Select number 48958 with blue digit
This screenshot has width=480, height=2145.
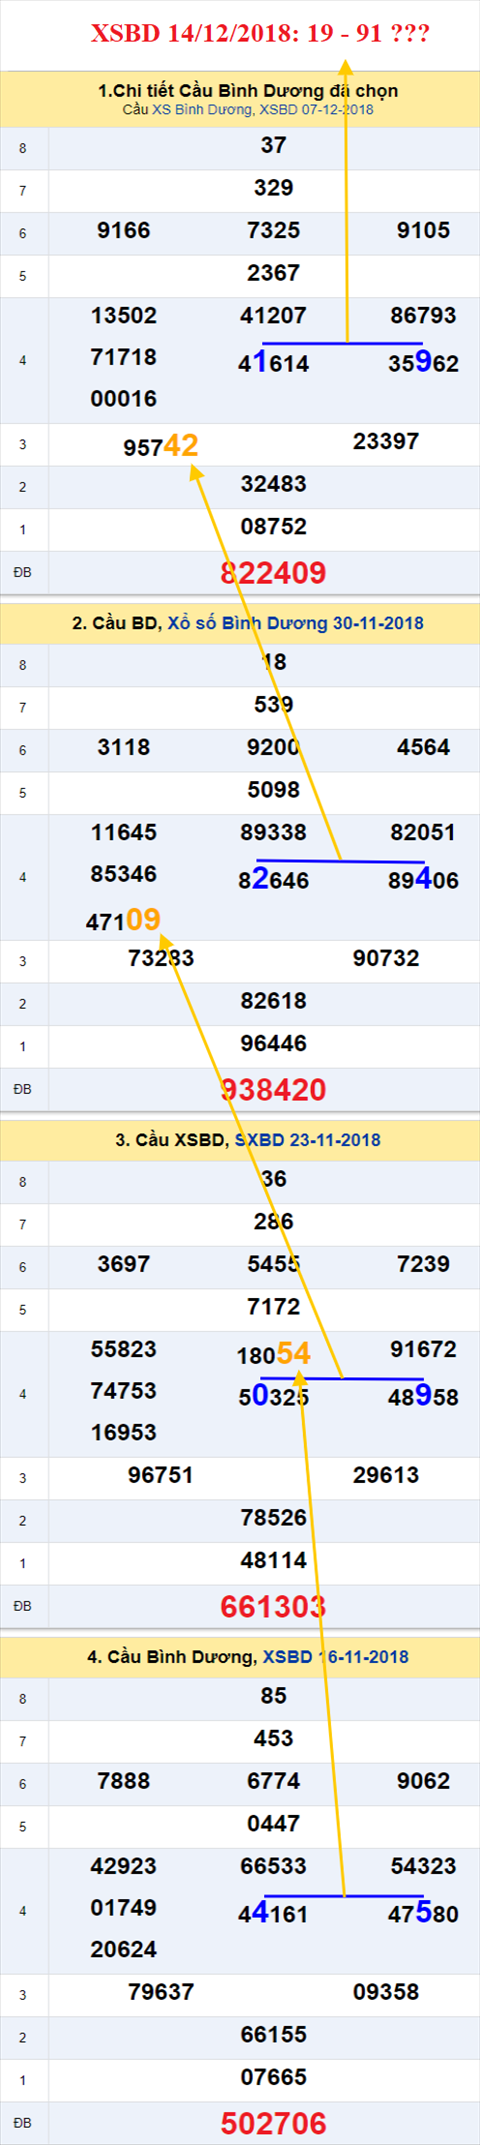click(423, 1397)
